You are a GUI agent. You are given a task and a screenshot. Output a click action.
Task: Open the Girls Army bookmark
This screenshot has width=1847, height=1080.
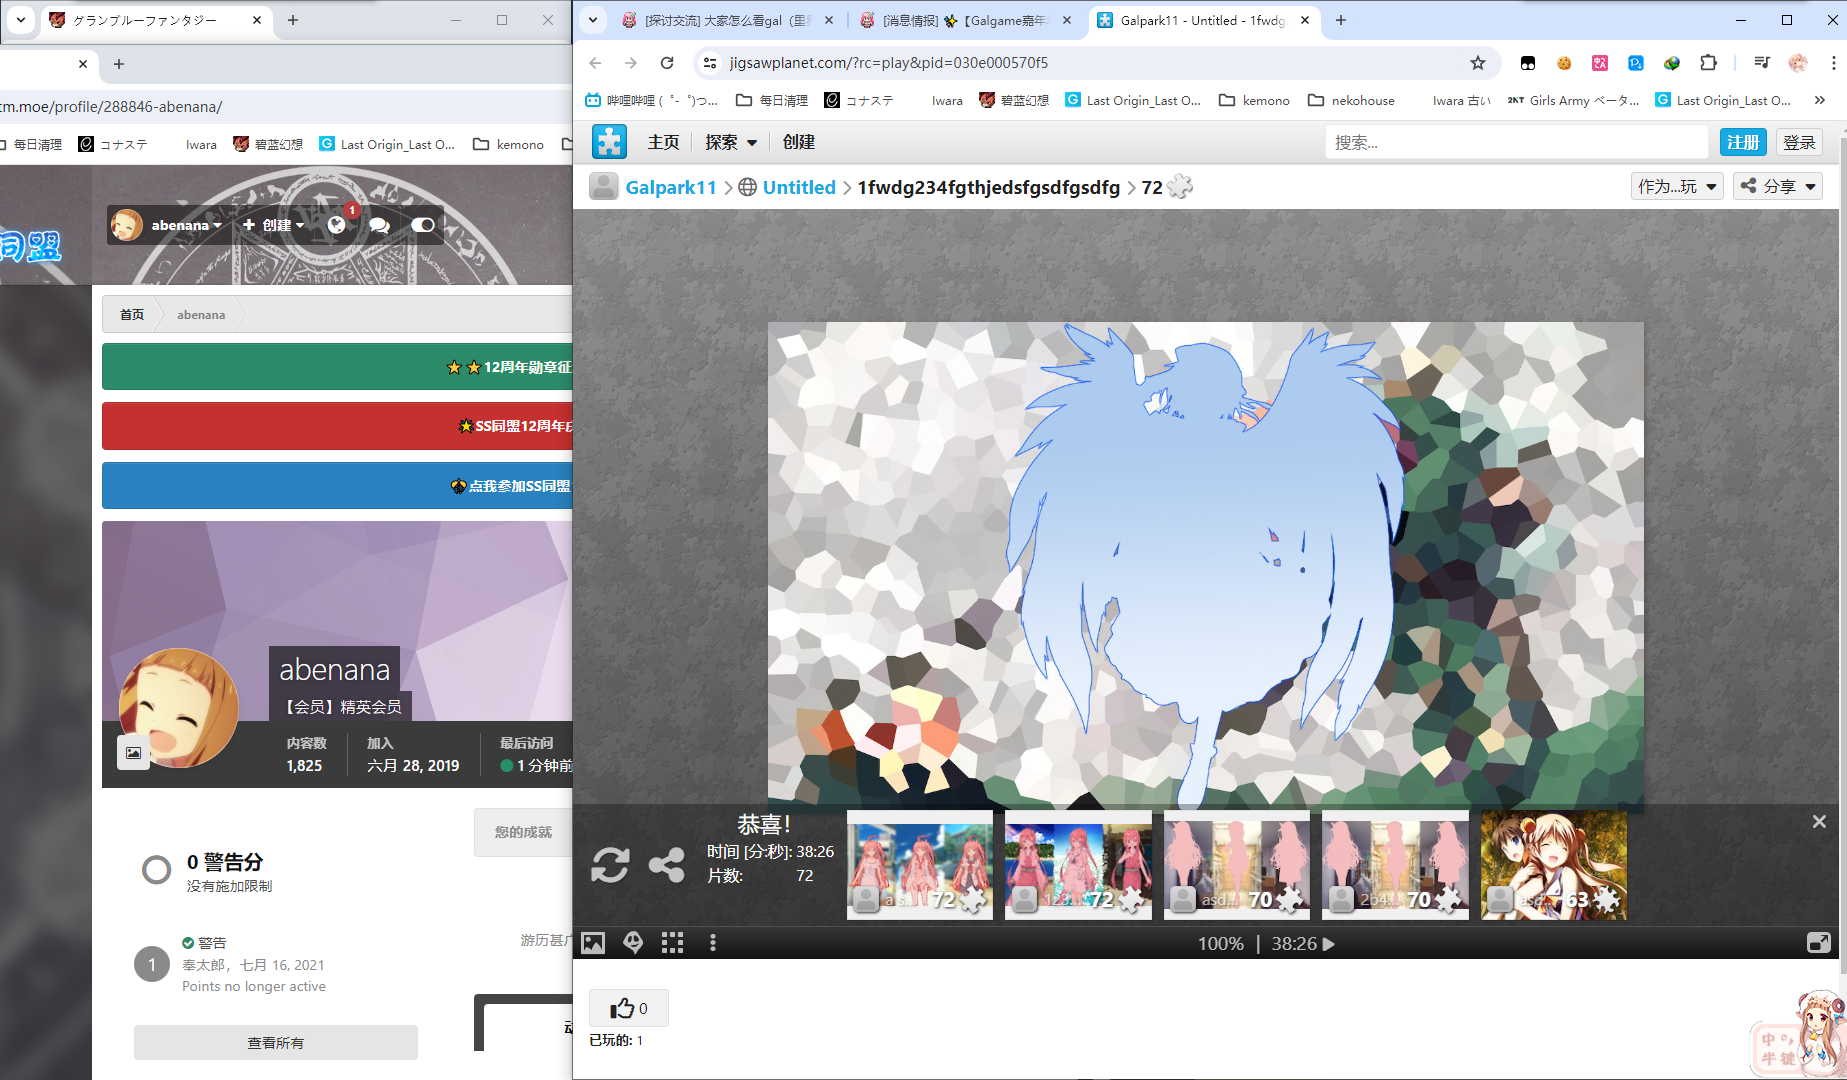(x=1574, y=100)
